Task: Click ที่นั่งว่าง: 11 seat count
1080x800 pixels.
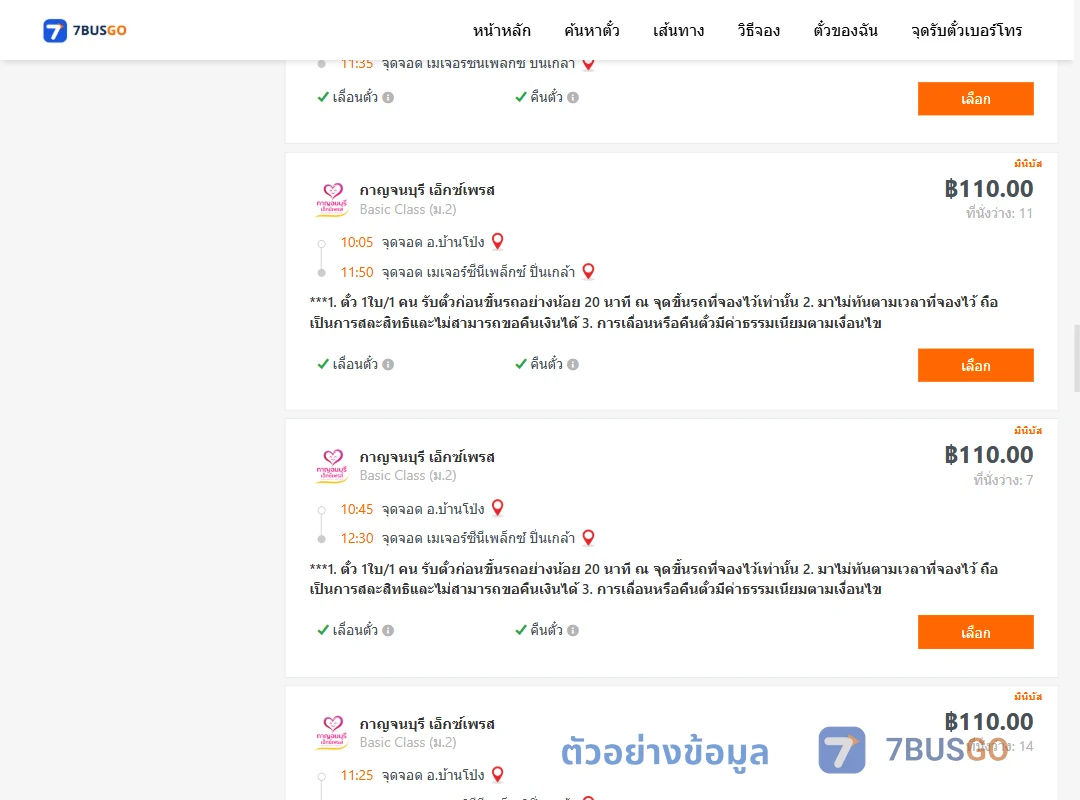Action: click(999, 214)
